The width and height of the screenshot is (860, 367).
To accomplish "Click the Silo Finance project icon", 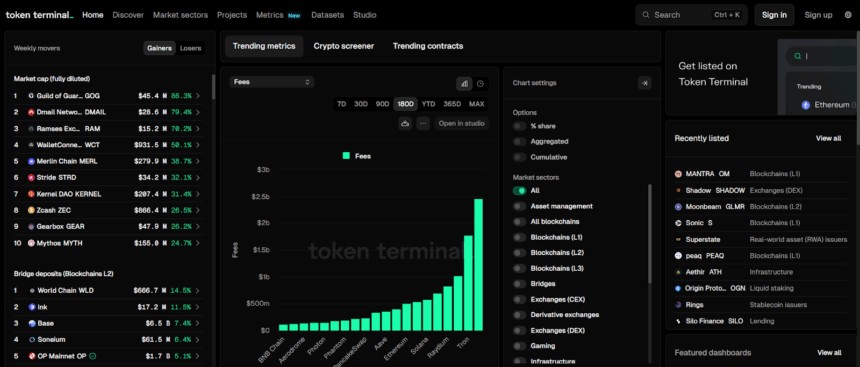I will [678, 321].
